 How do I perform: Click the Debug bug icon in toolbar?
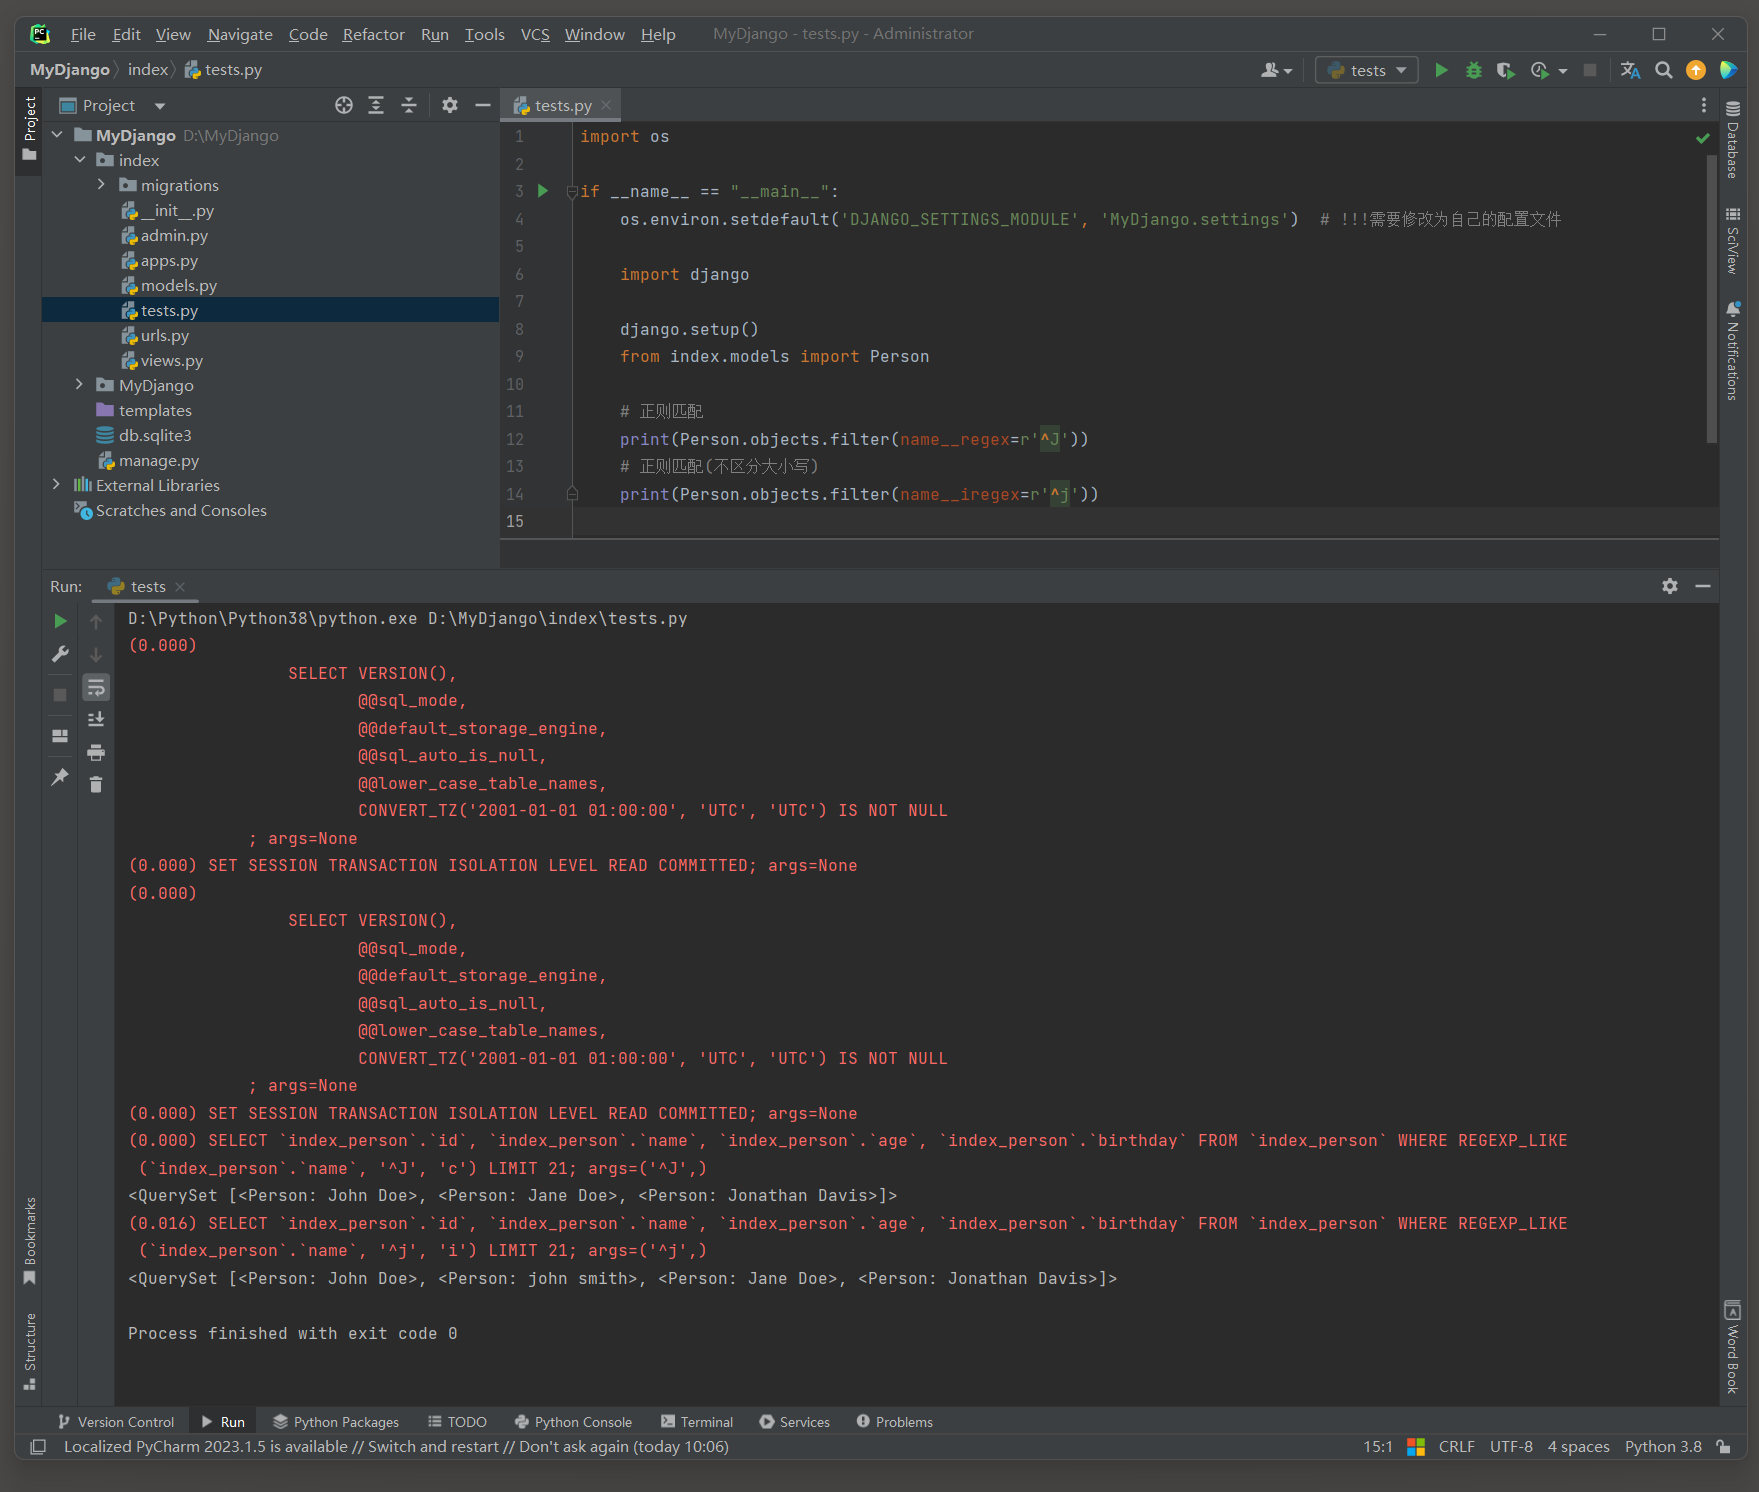[1473, 70]
